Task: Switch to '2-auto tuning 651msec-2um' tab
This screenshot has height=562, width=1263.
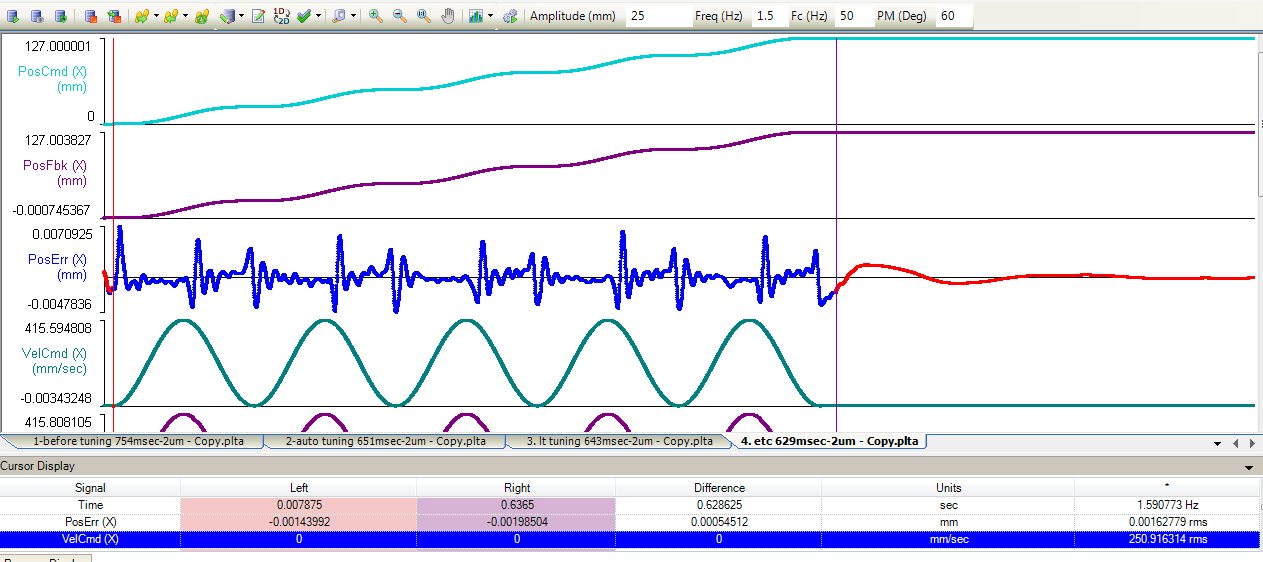Action: 386,441
